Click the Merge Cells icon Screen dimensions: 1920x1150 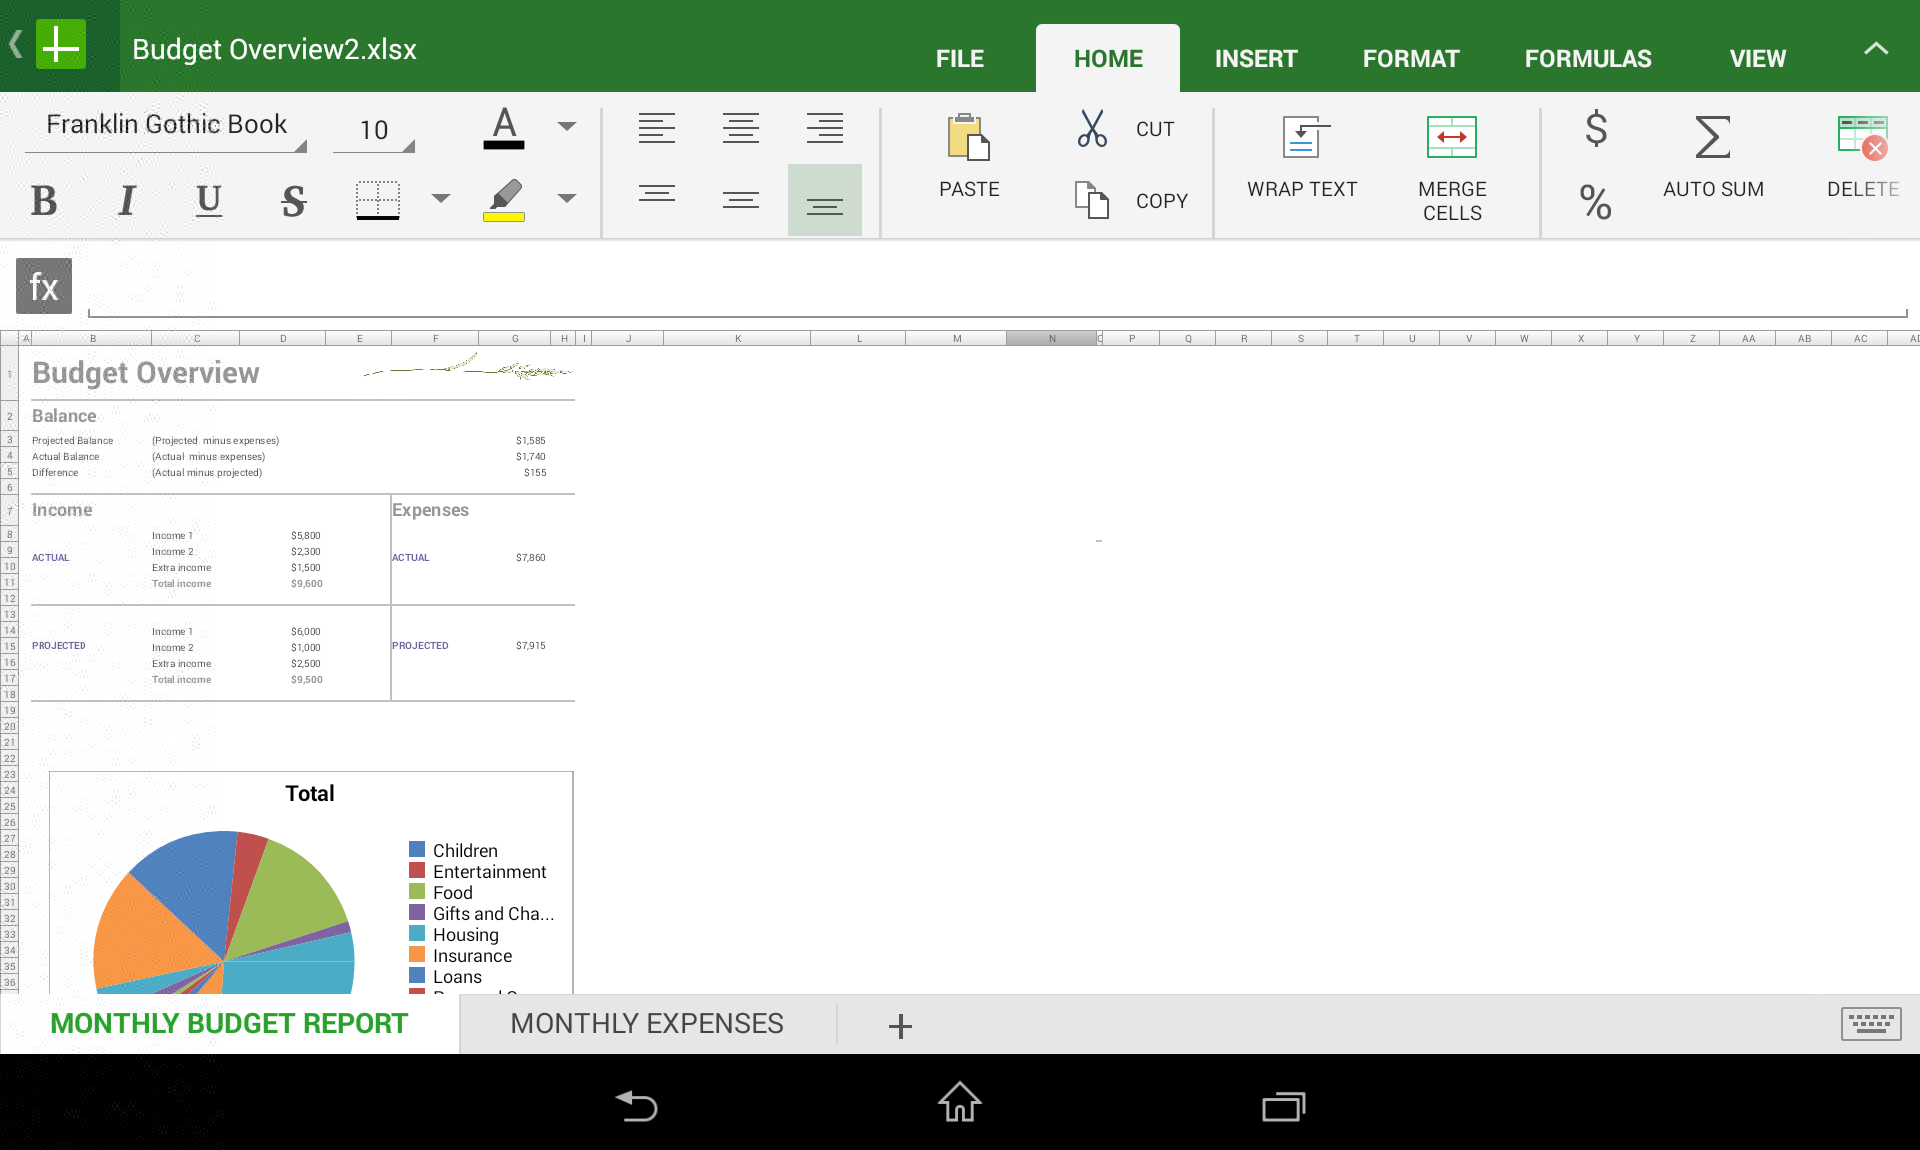[1451, 138]
